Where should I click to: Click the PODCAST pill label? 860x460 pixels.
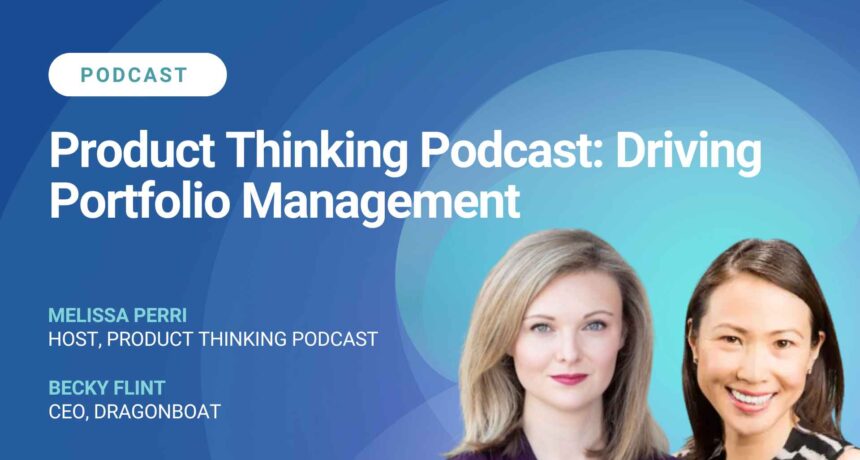(x=137, y=75)
